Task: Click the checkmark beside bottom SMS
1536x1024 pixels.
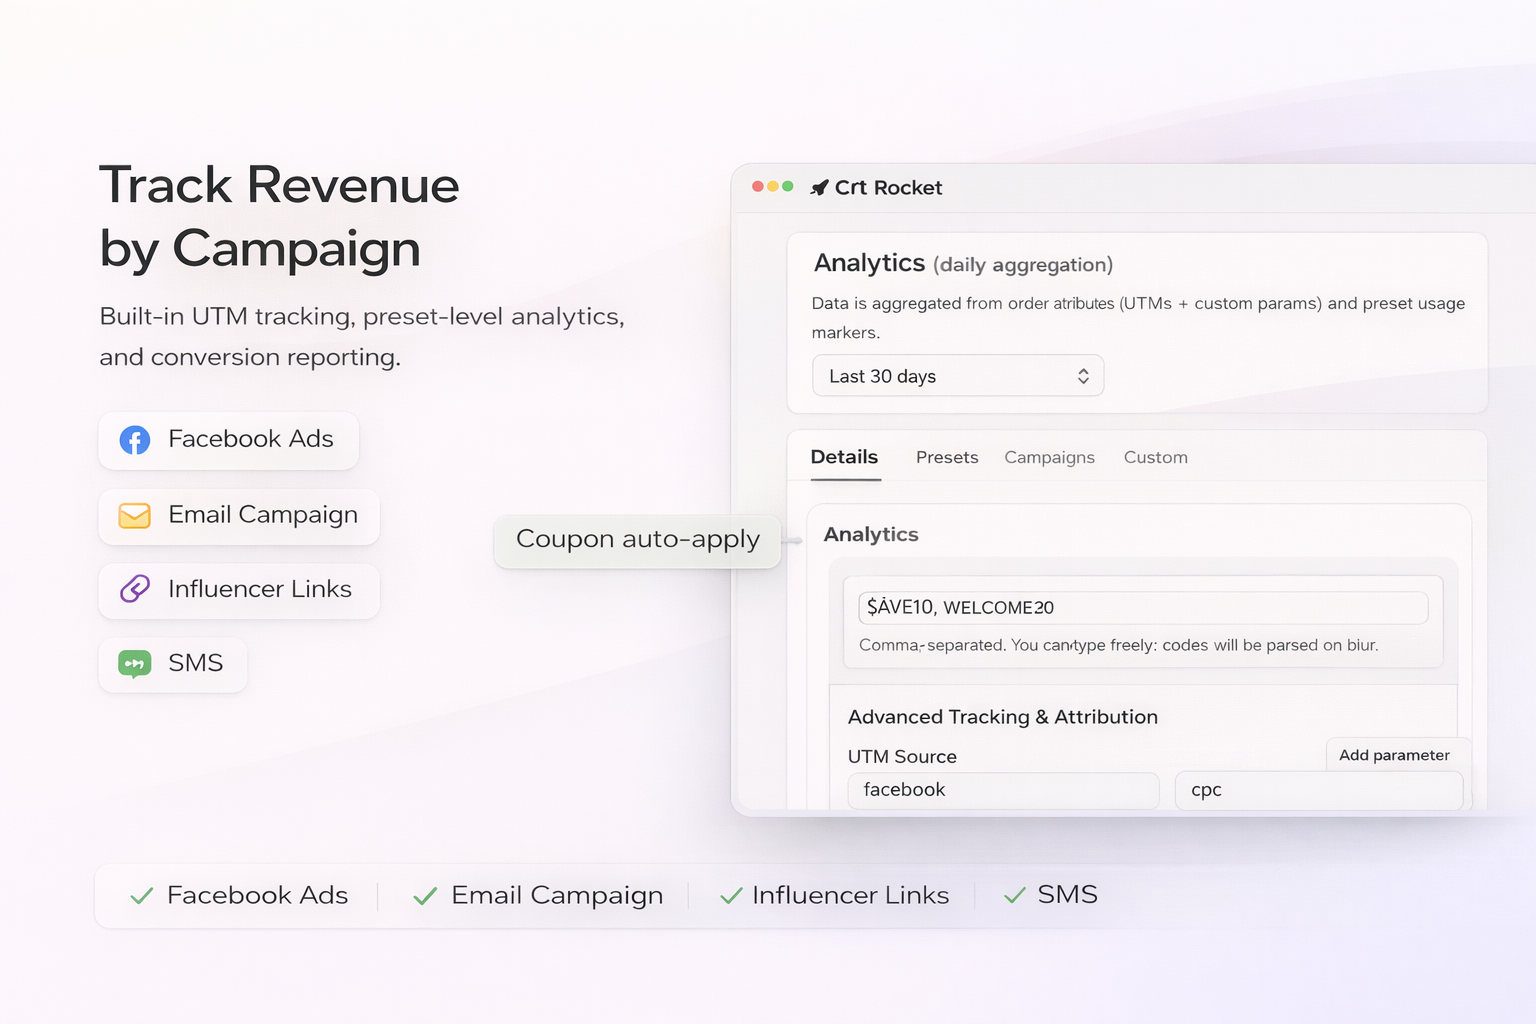Action: pyautogui.click(x=1015, y=896)
